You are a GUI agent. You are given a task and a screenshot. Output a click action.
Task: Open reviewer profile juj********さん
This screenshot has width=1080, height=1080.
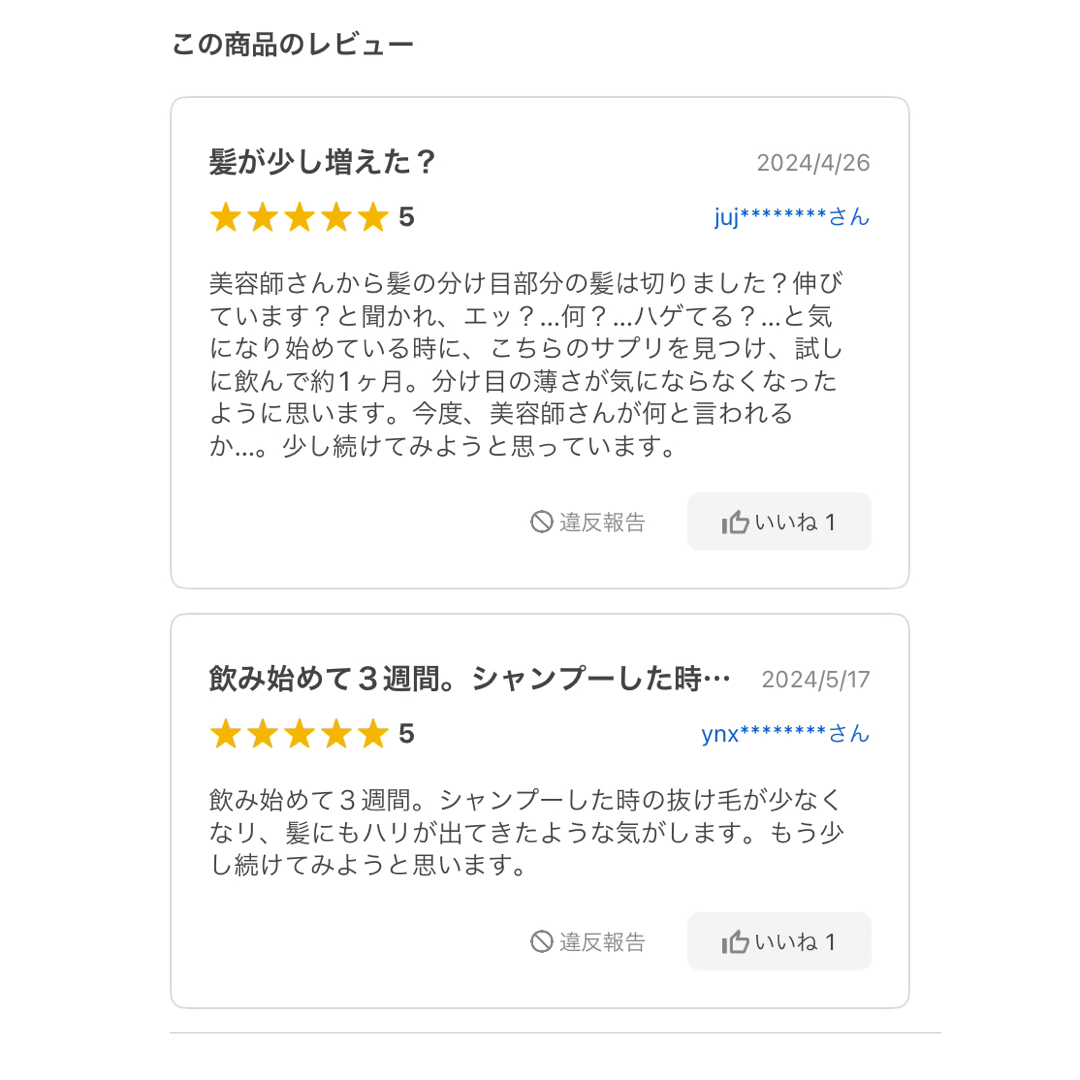(x=791, y=217)
